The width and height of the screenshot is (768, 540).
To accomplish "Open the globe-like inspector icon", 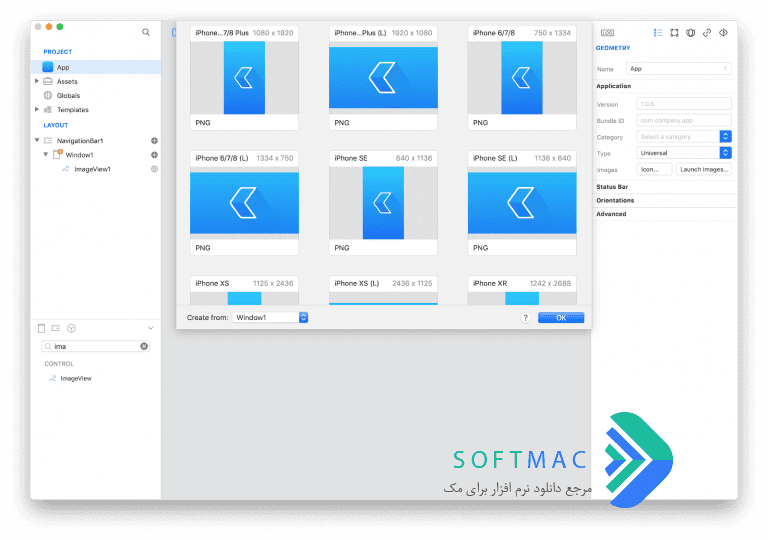I will point(691,33).
